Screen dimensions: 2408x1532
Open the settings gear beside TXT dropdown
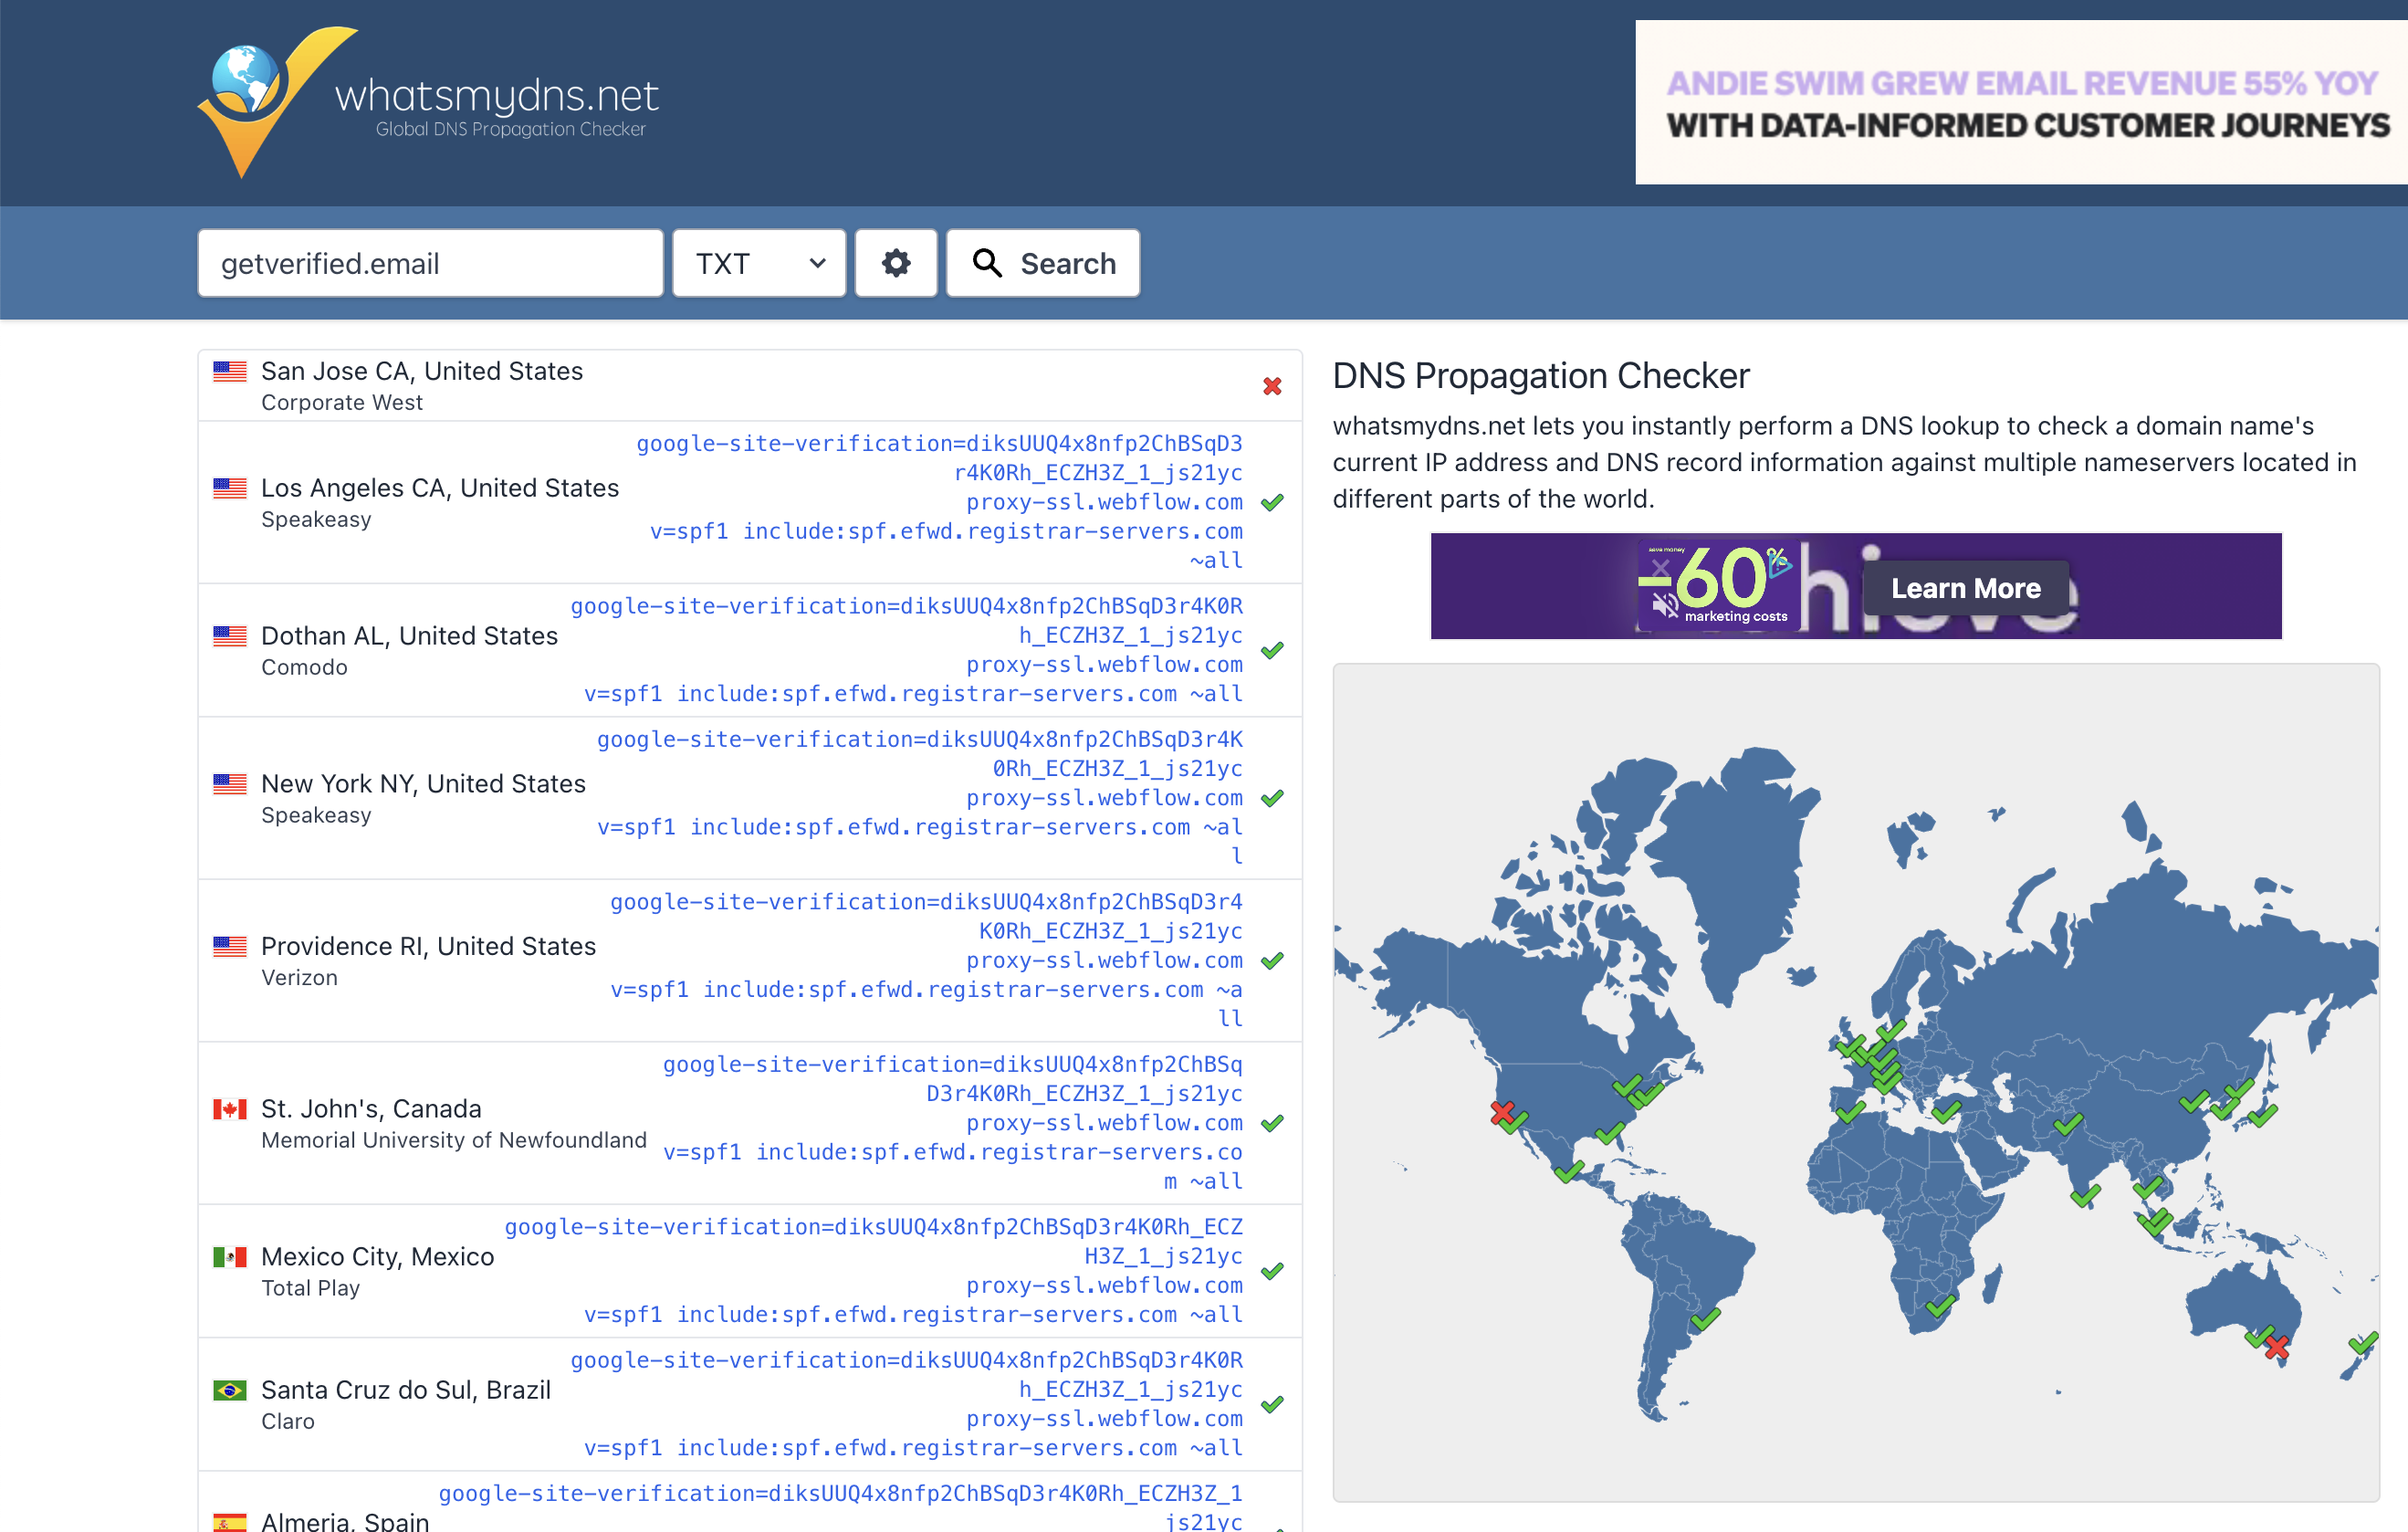[x=895, y=263]
